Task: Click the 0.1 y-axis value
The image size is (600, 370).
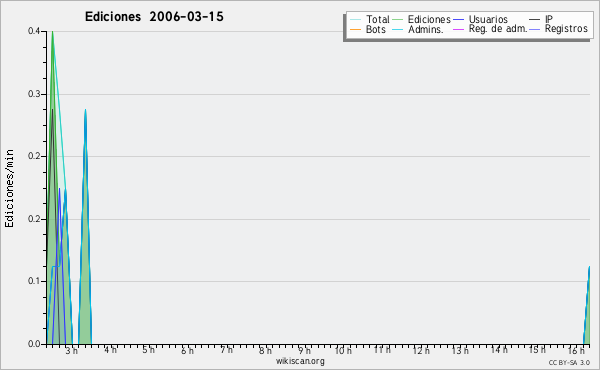Action: [34, 281]
